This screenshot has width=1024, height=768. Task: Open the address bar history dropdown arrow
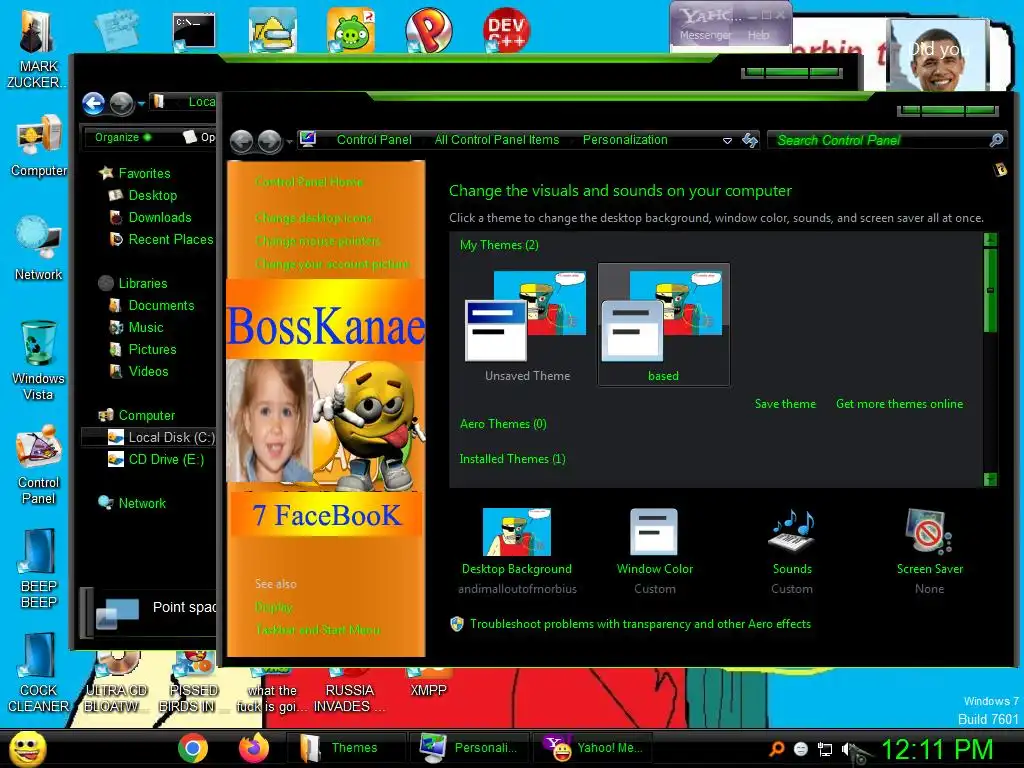click(x=727, y=140)
